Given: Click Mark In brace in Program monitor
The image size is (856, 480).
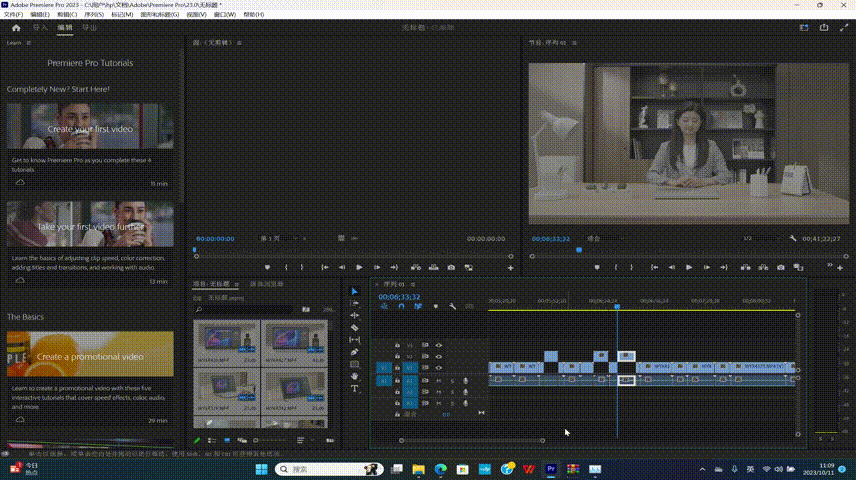Looking at the screenshot, I should point(616,268).
